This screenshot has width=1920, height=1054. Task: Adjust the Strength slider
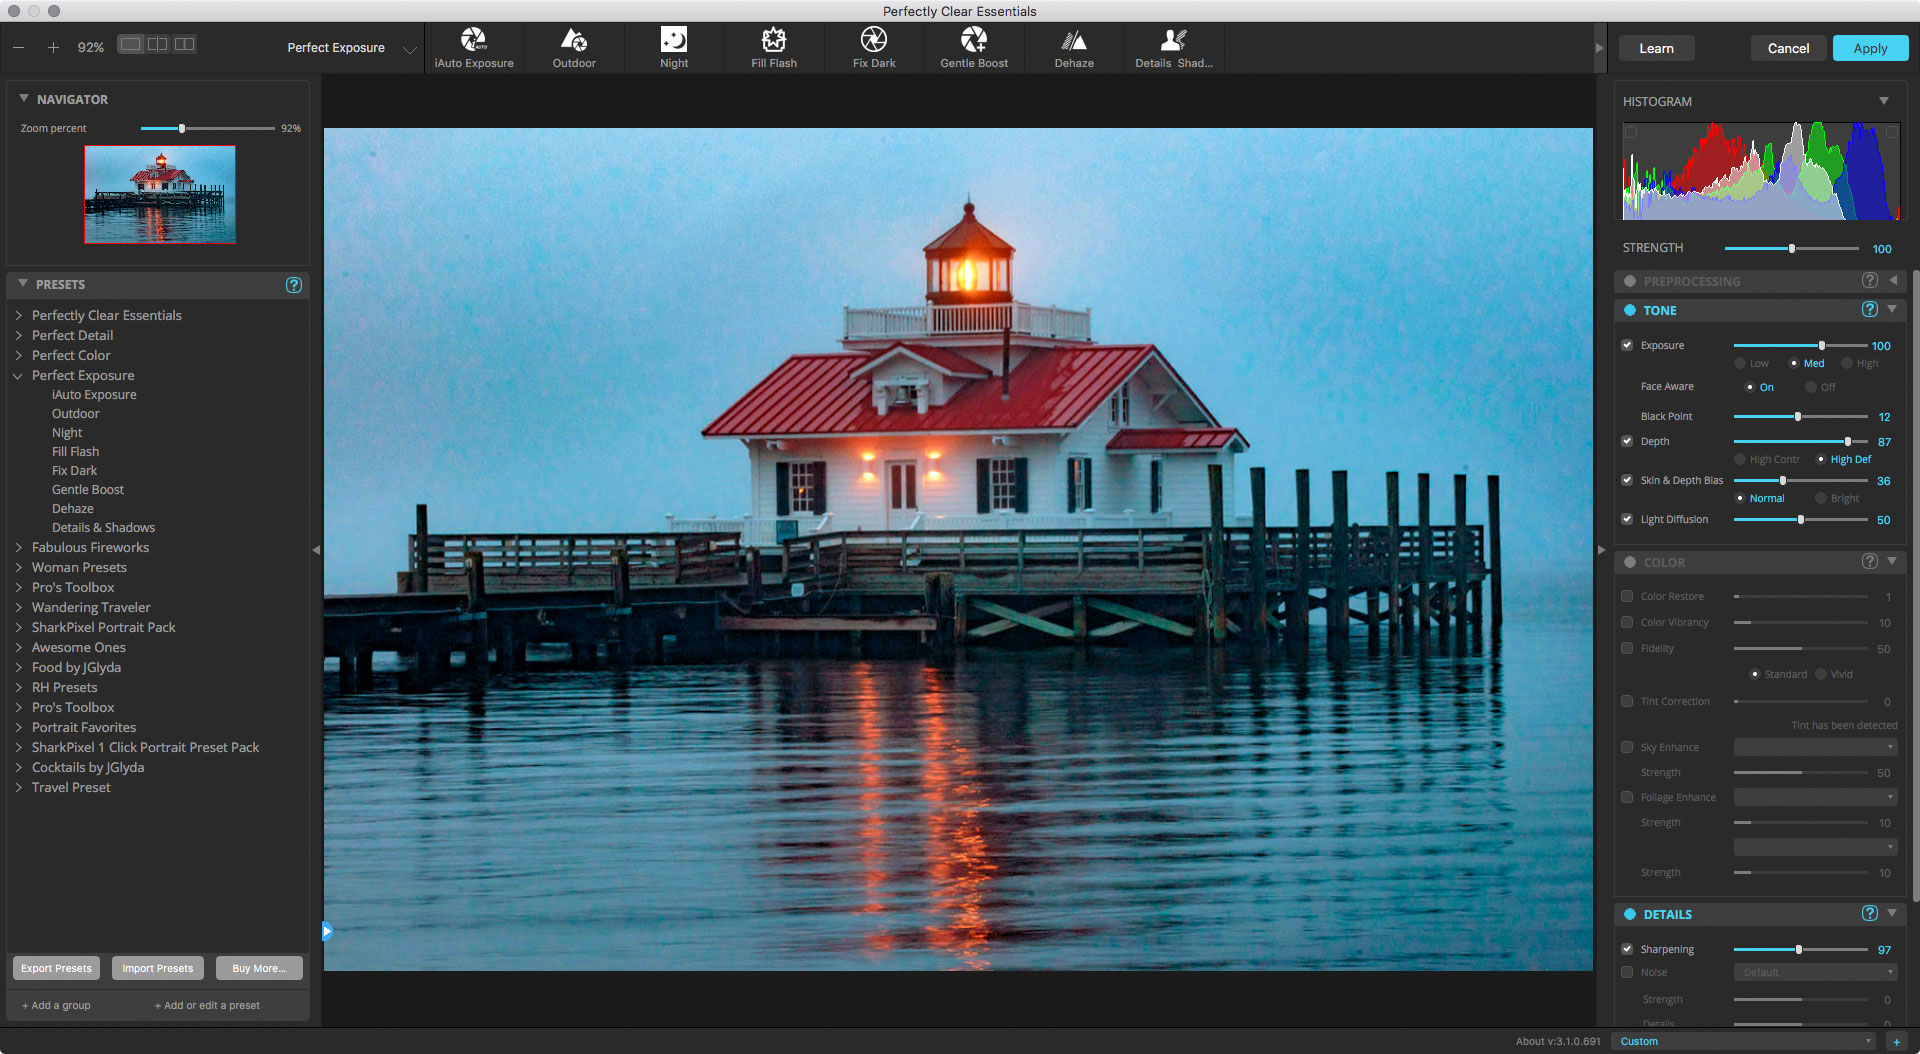pos(1791,248)
